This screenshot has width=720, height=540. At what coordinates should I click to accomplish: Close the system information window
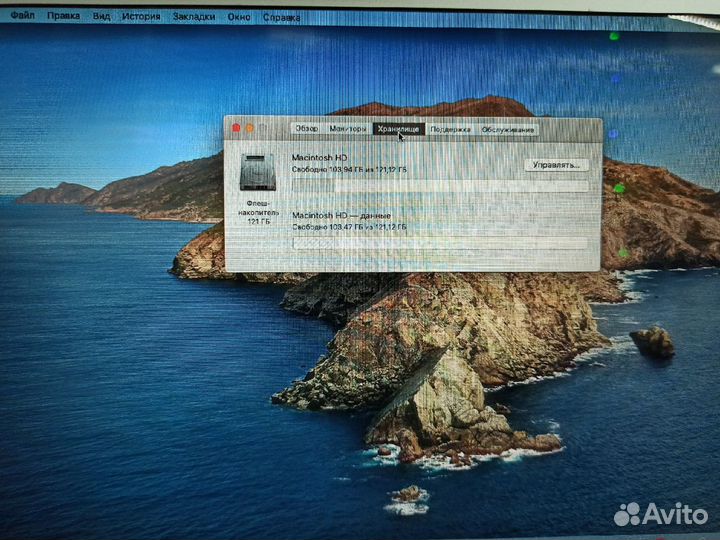click(x=237, y=128)
